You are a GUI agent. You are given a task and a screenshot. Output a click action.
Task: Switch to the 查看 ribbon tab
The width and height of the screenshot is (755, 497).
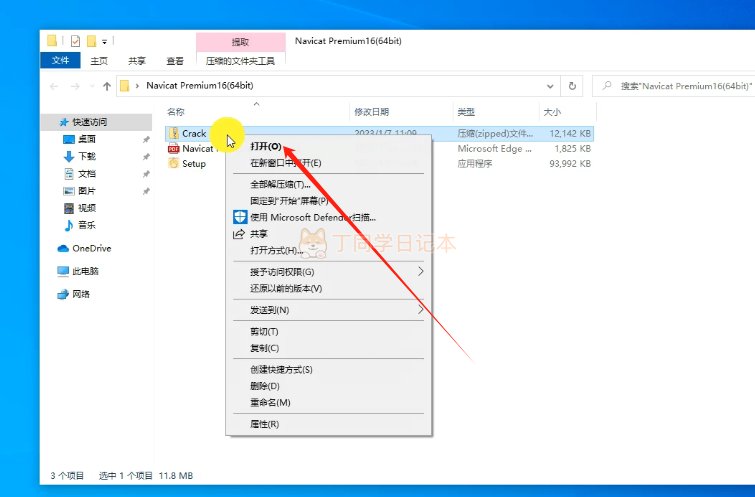(x=175, y=61)
